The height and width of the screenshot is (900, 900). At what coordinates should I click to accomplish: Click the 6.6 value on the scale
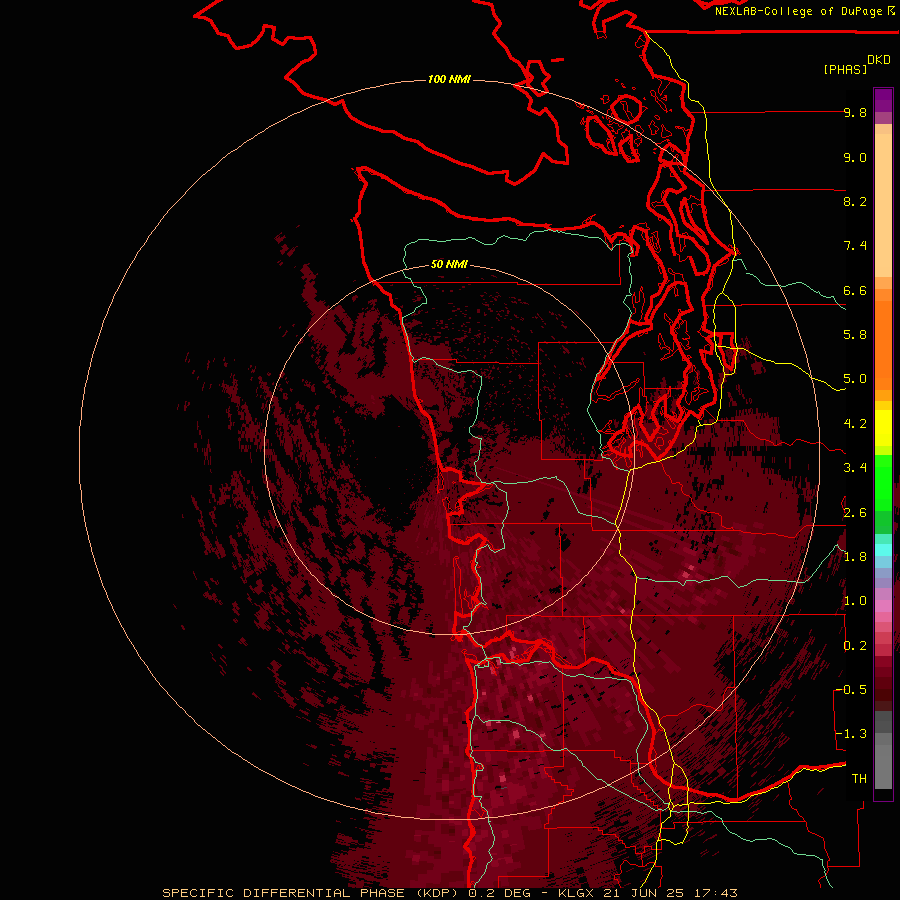pyautogui.click(x=855, y=290)
